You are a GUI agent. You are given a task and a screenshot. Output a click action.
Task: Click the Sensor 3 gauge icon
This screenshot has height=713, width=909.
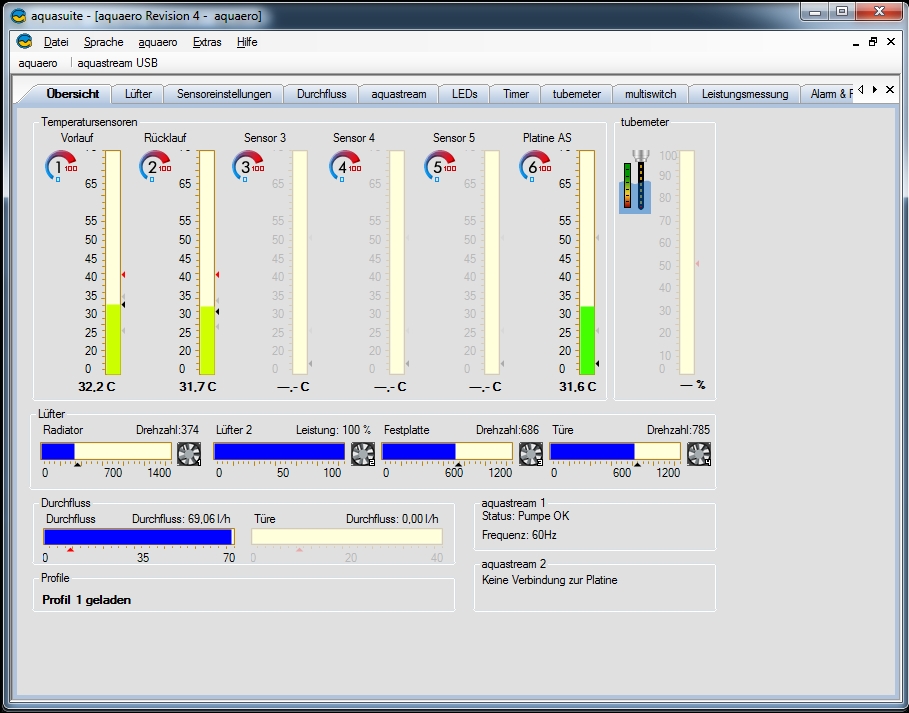(249, 166)
